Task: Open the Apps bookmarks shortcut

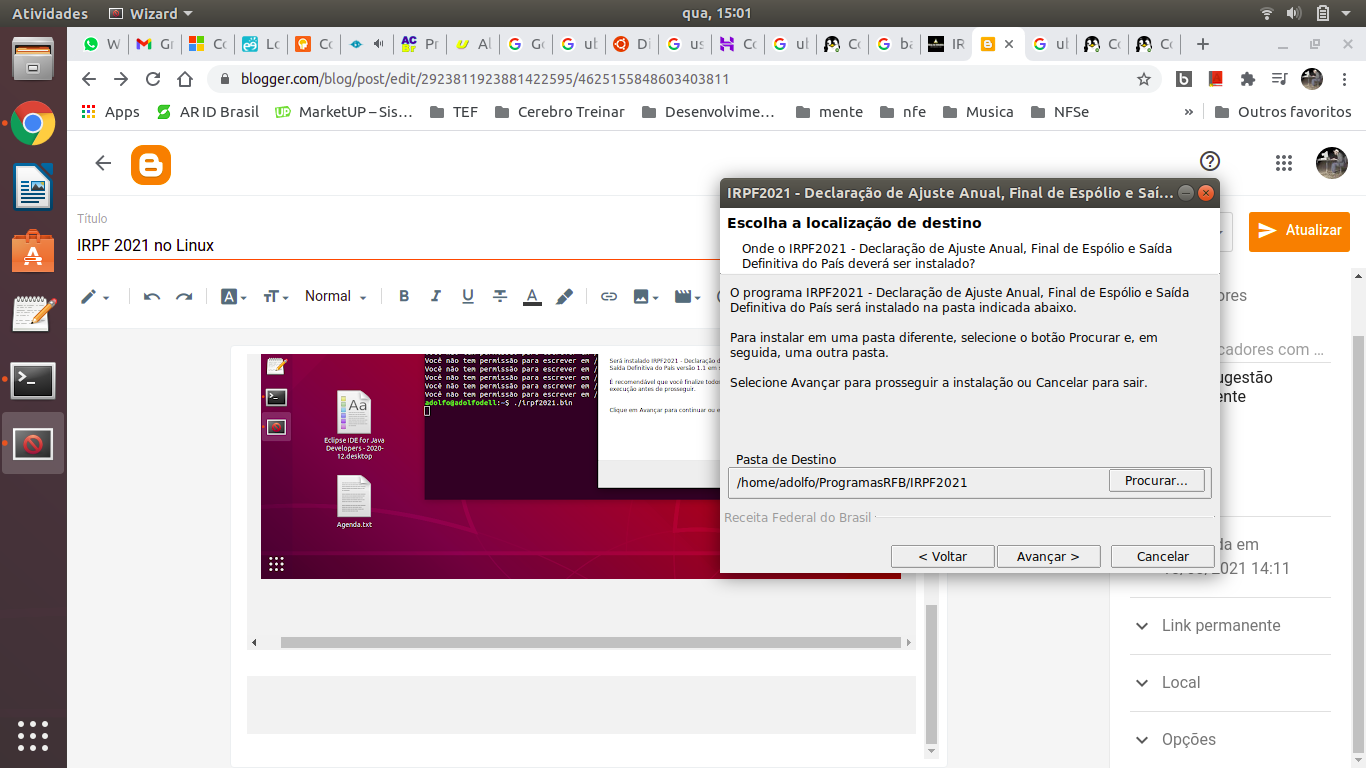Action: (110, 112)
